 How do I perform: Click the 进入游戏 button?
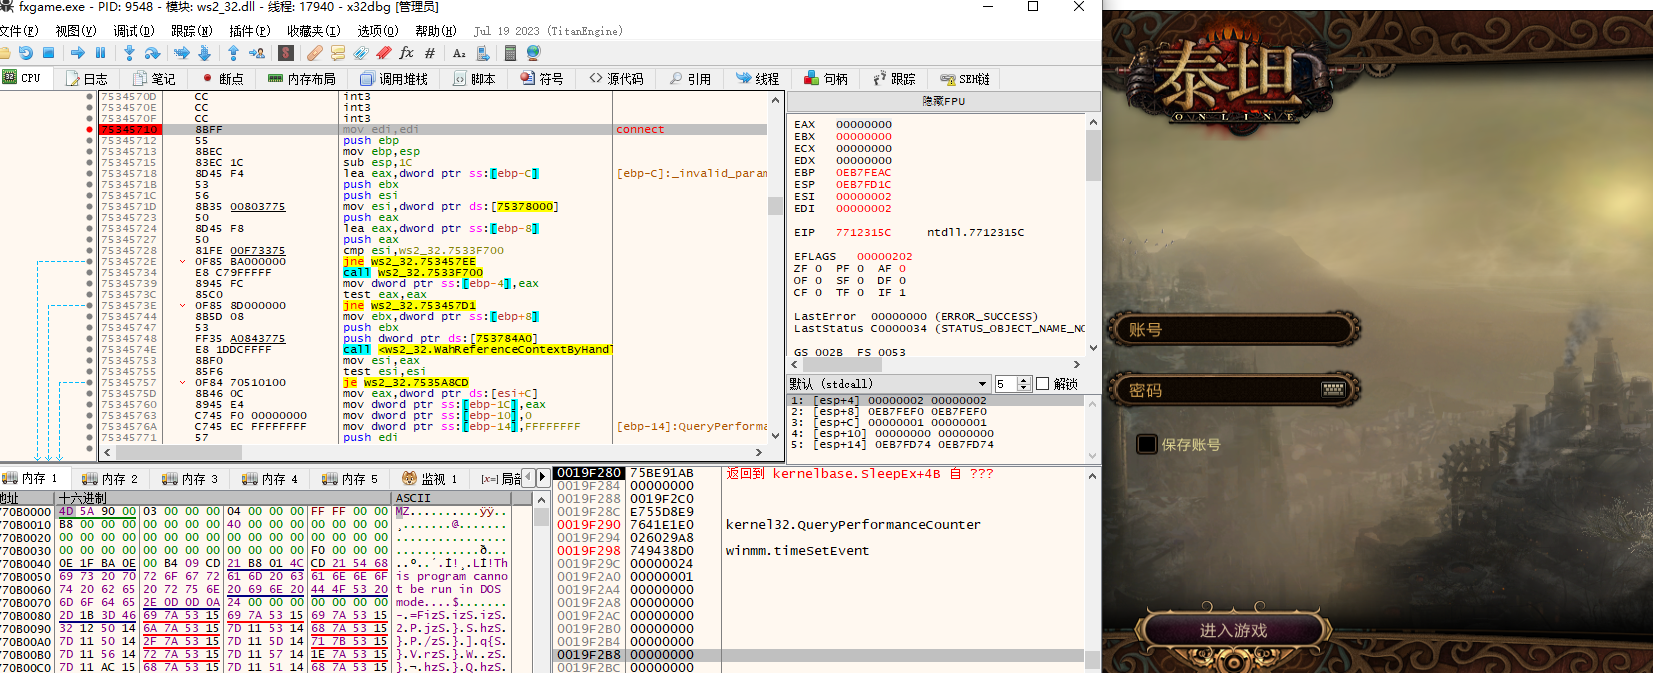click(x=1233, y=630)
